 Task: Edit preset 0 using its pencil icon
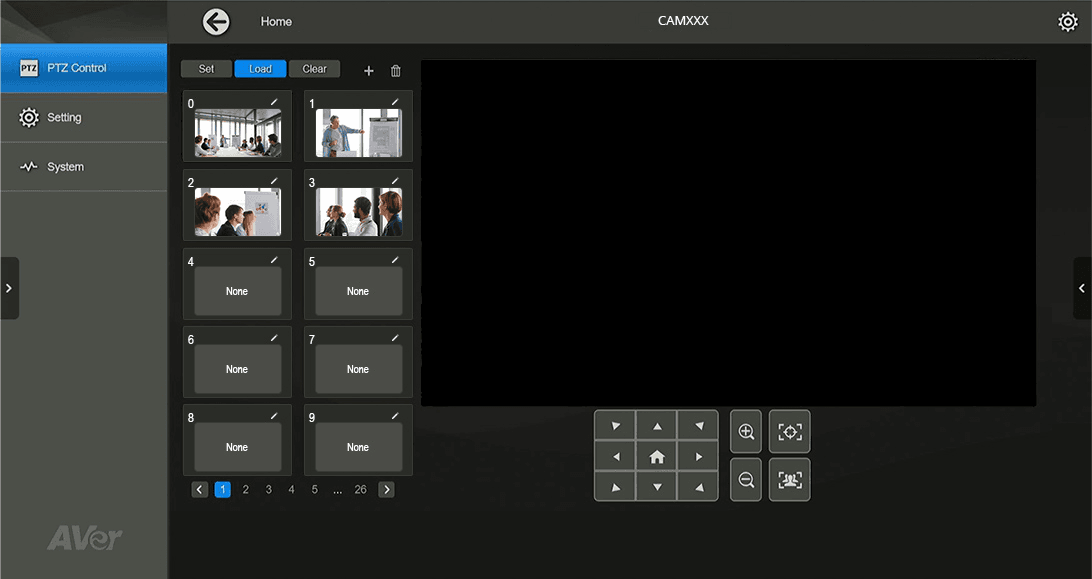(274, 102)
